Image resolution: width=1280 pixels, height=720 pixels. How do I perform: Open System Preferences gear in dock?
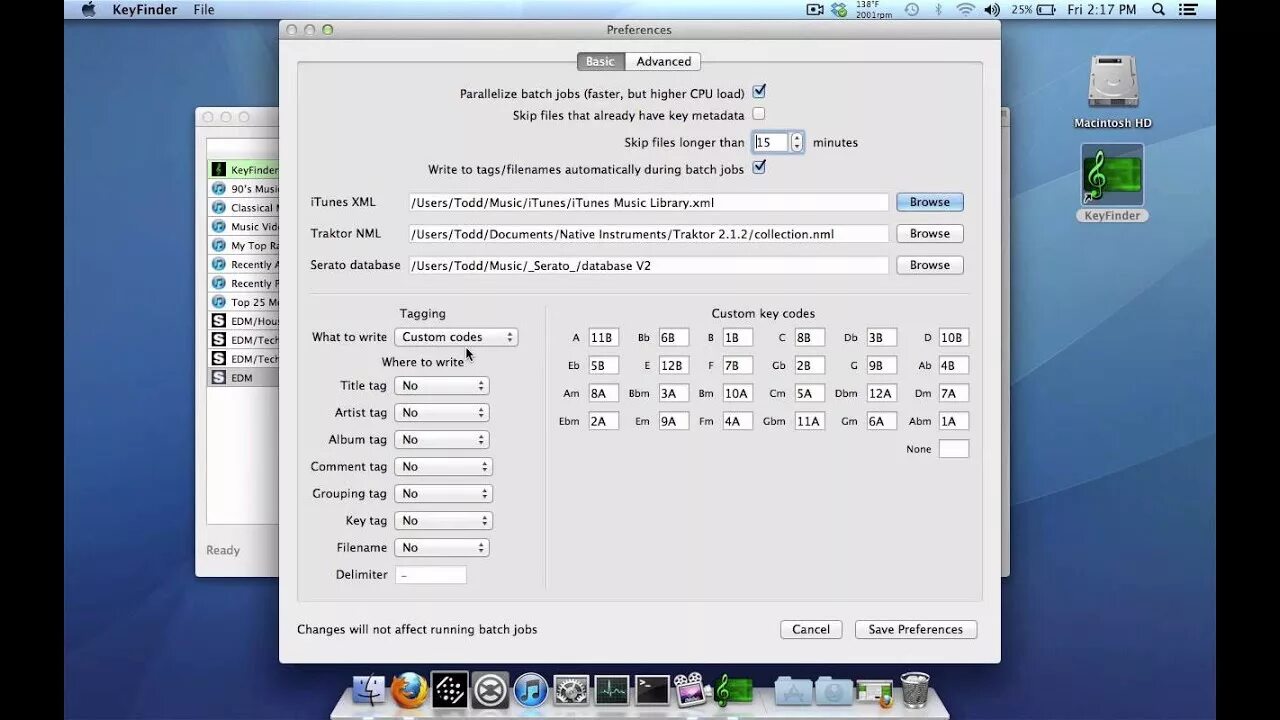click(x=571, y=690)
